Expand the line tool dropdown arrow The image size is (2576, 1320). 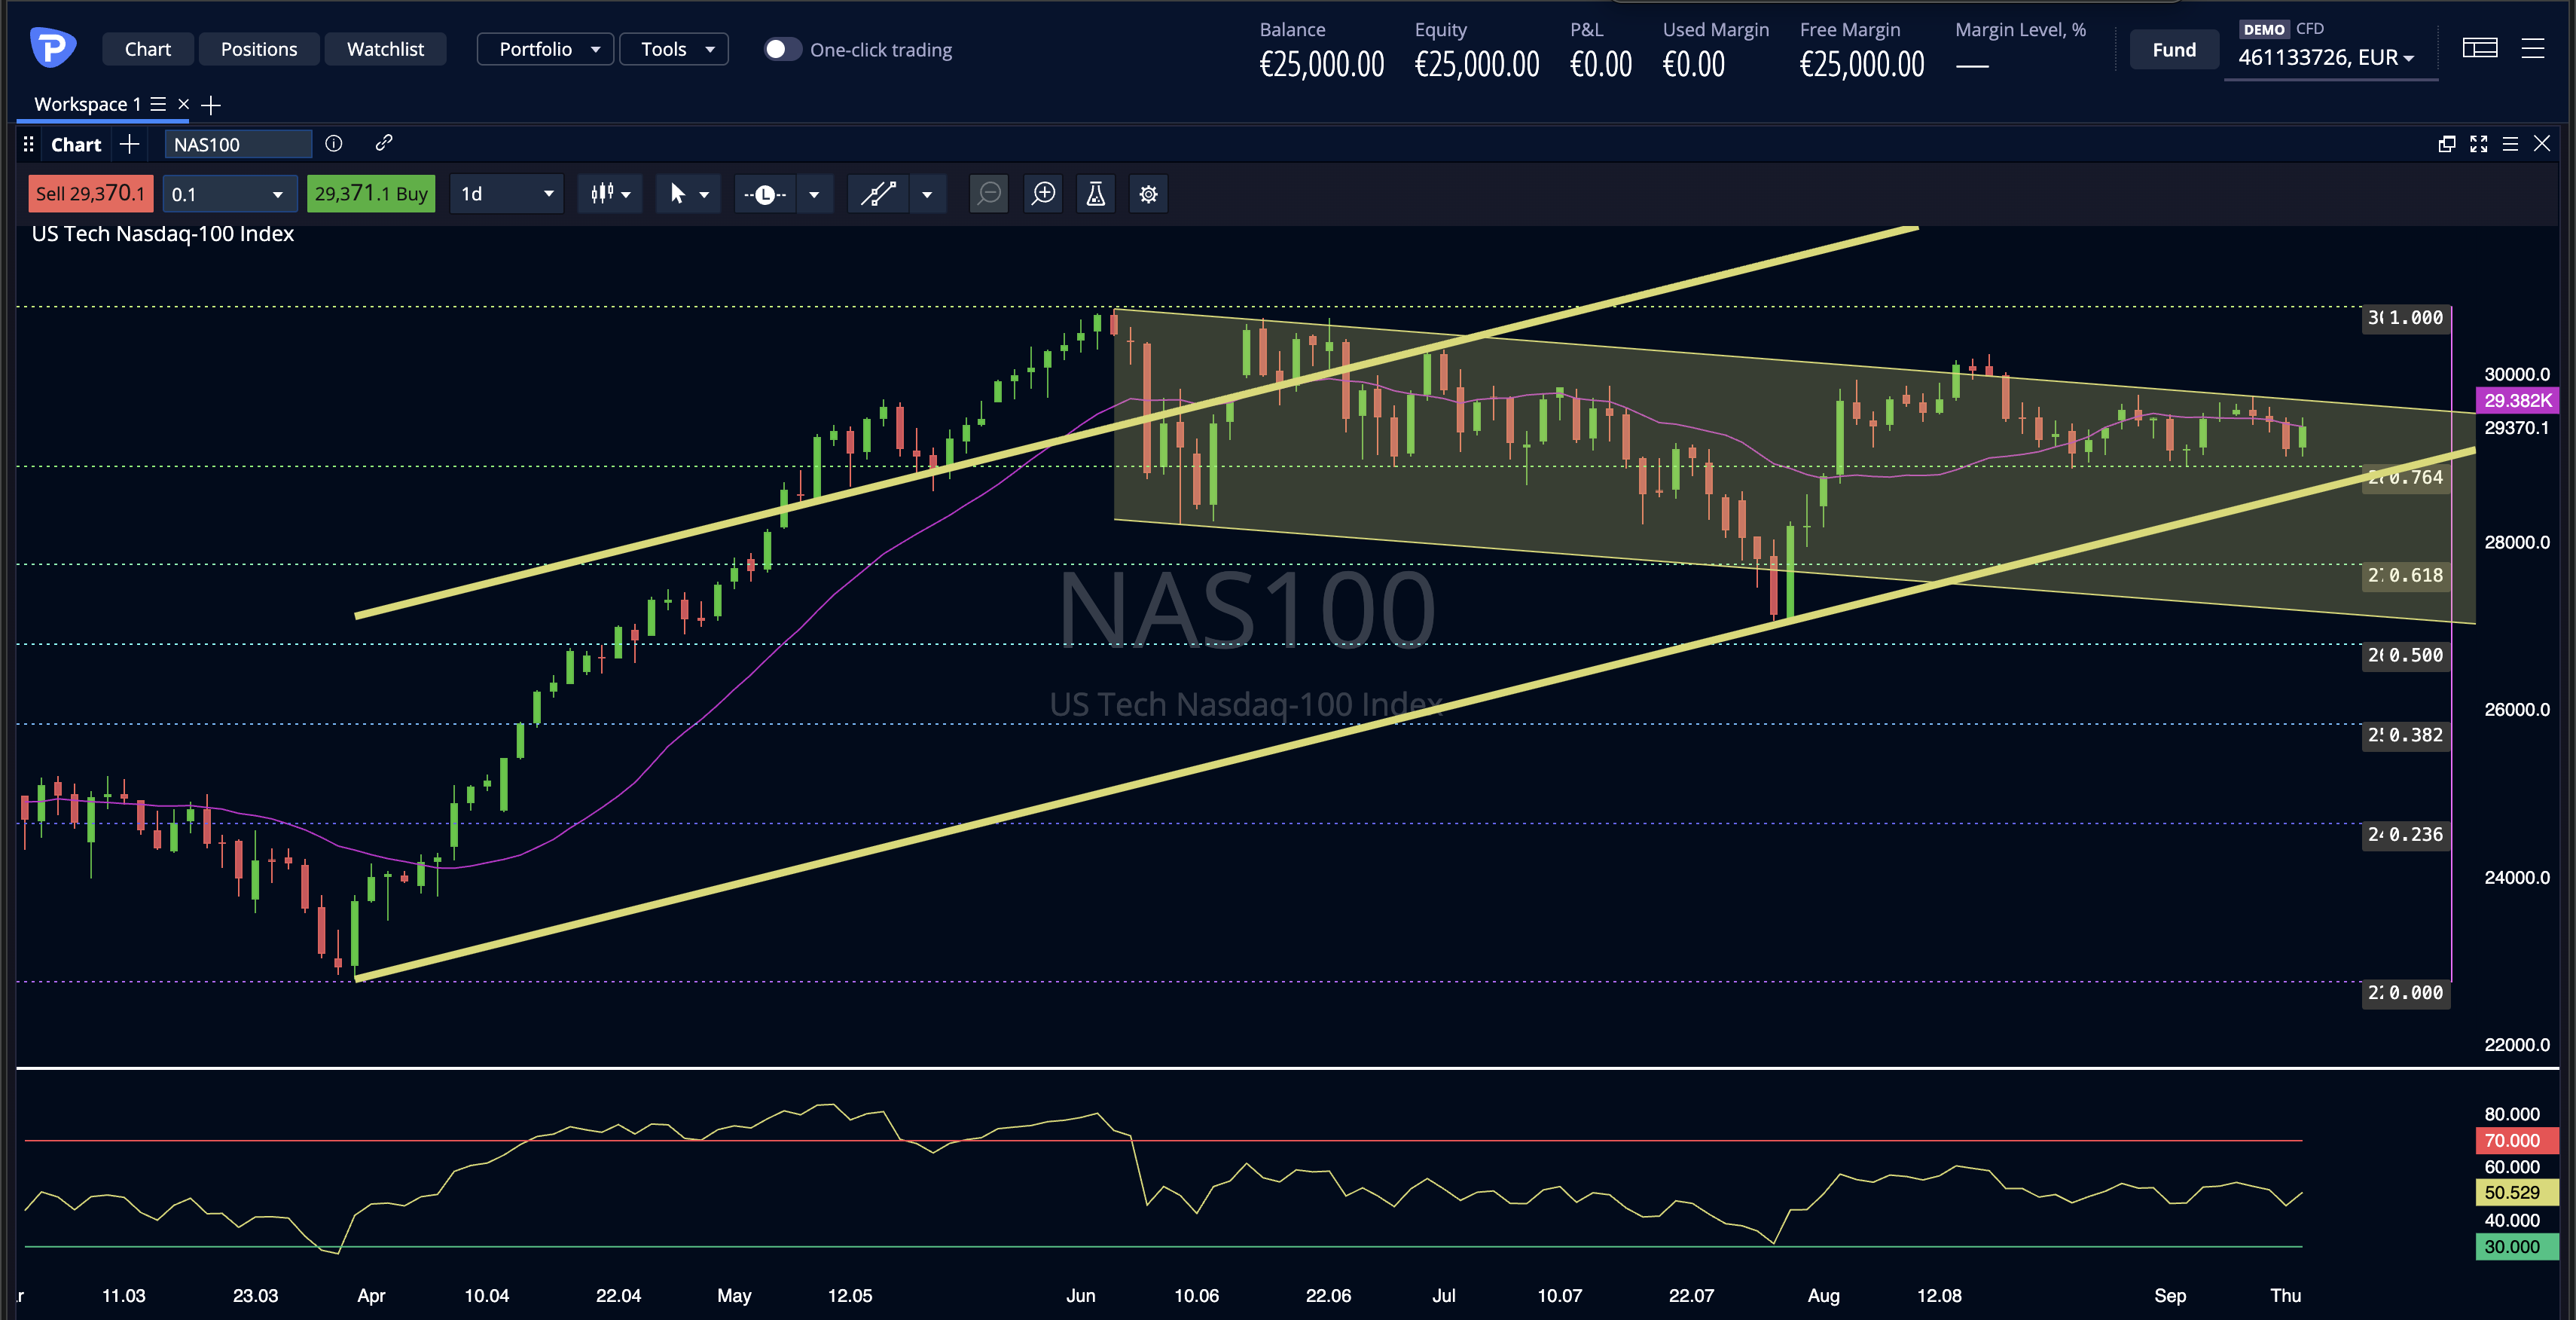[x=814, y=194]
